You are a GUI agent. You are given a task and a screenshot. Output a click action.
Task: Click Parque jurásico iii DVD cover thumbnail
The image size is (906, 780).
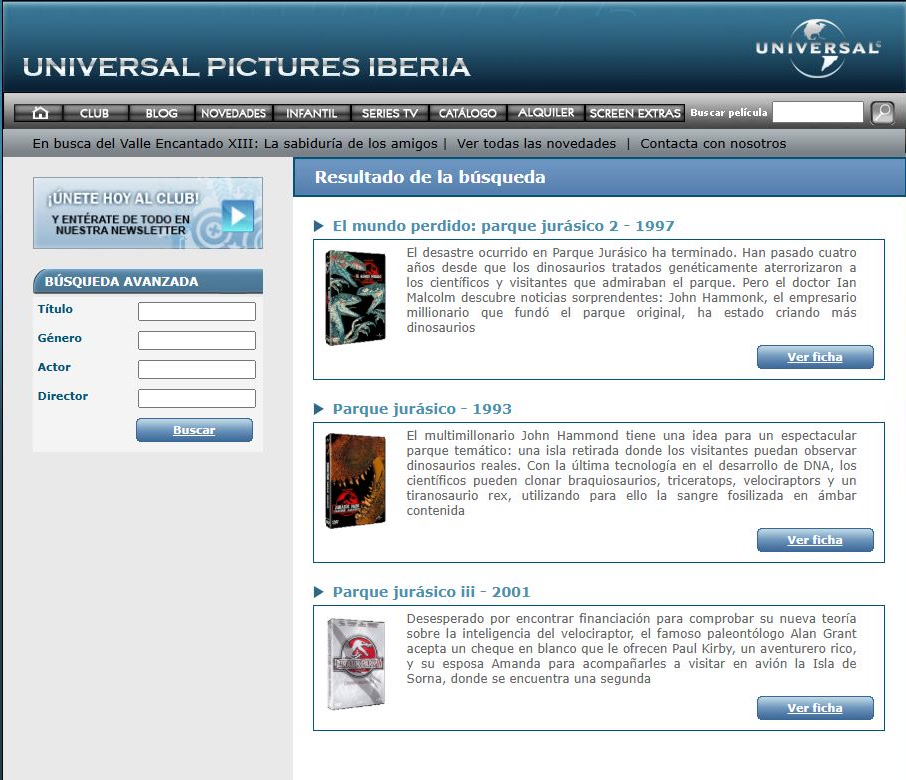tap(355, 664)
